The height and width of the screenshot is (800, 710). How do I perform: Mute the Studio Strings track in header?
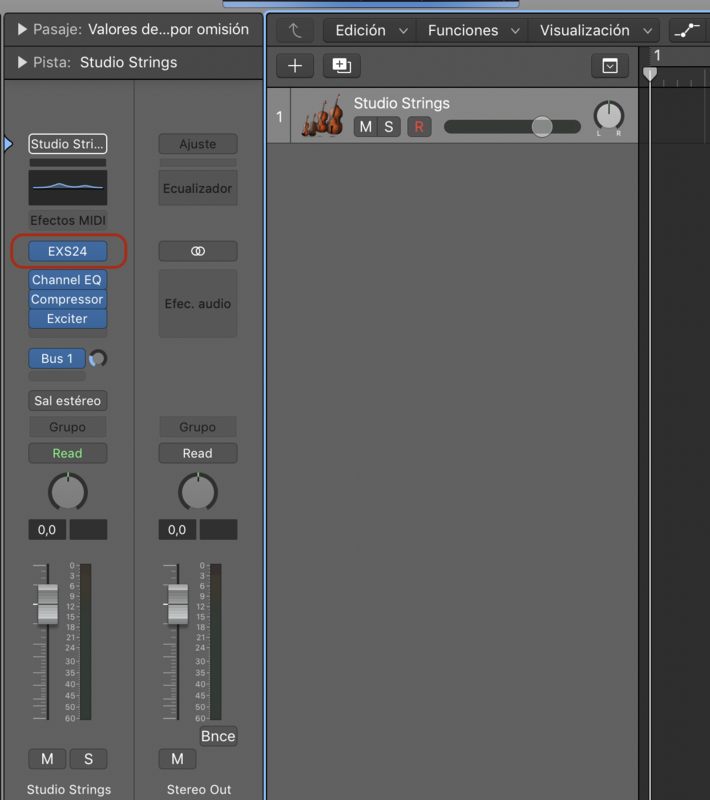pyautogui.click(x=365, y=127)
